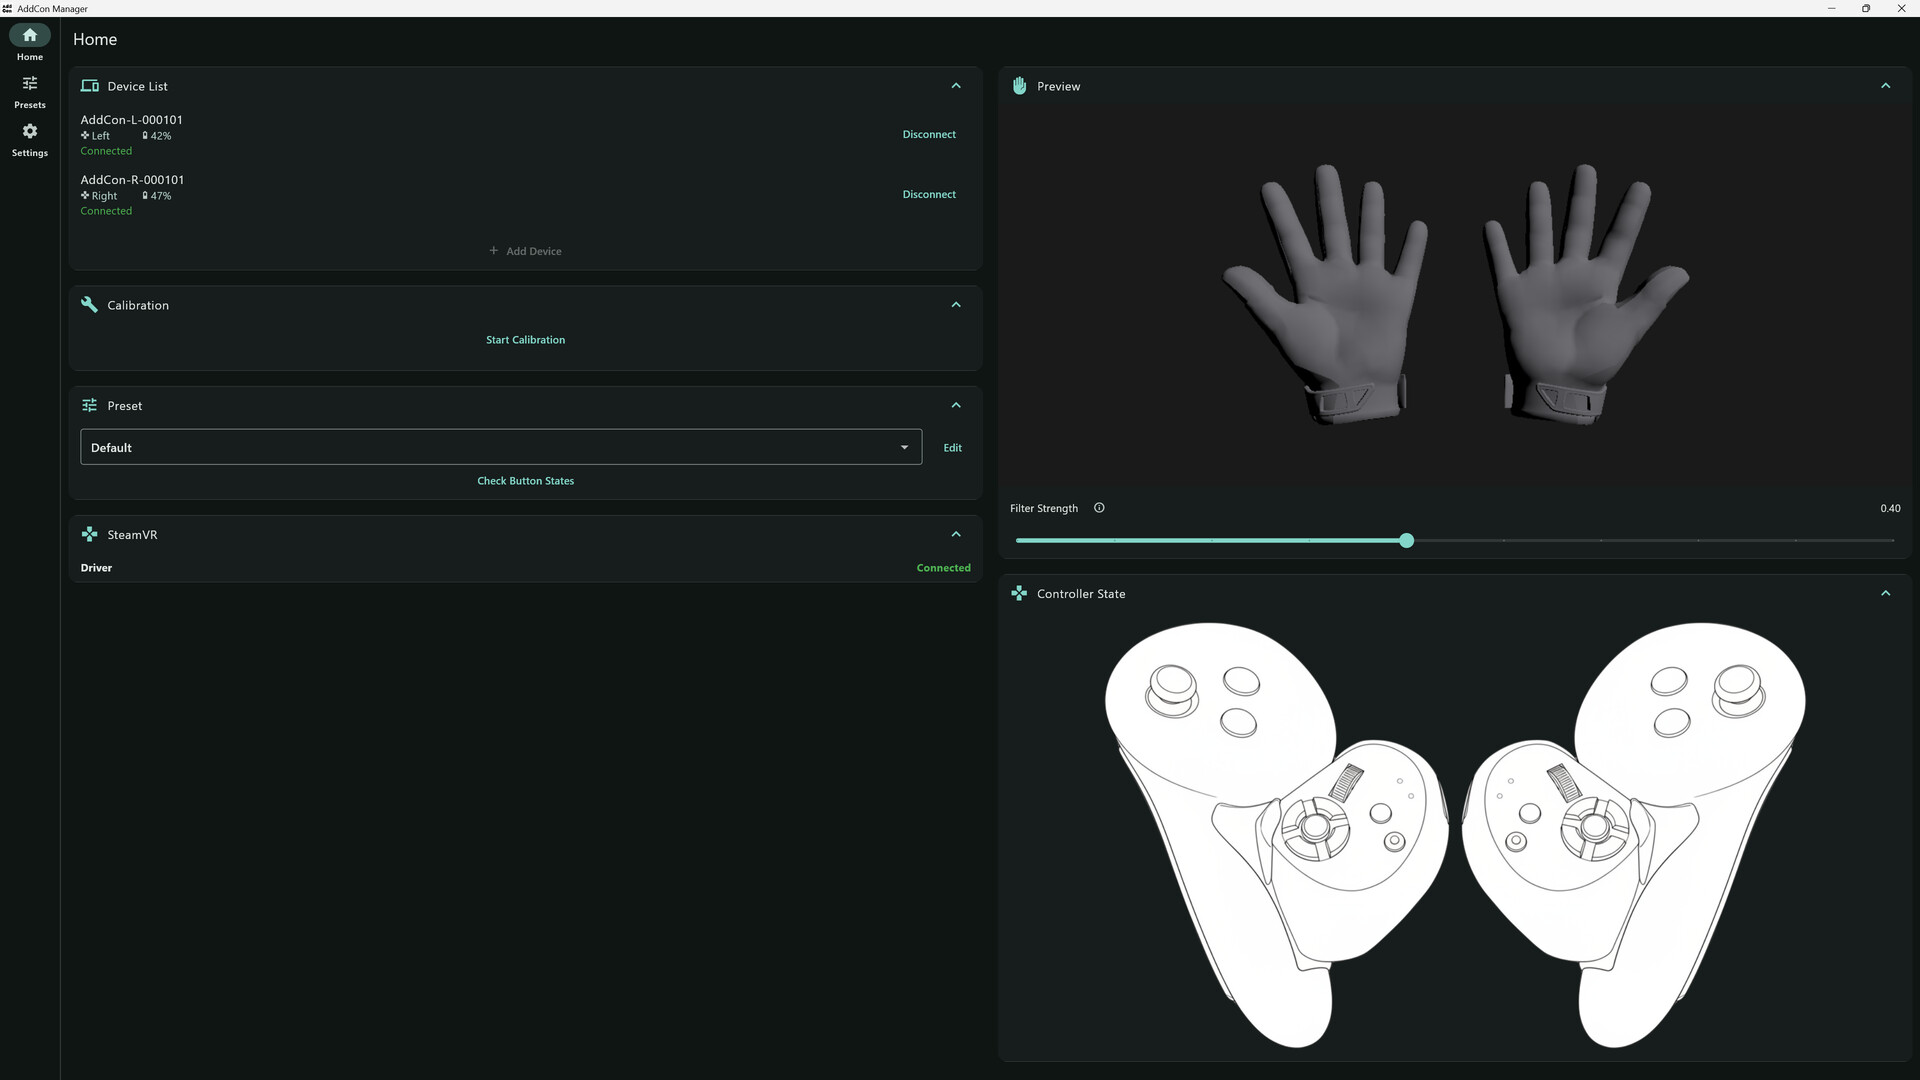The image size is (1920, 1080).
Task: Click the Device List panel icon
Action: (89, 86)
